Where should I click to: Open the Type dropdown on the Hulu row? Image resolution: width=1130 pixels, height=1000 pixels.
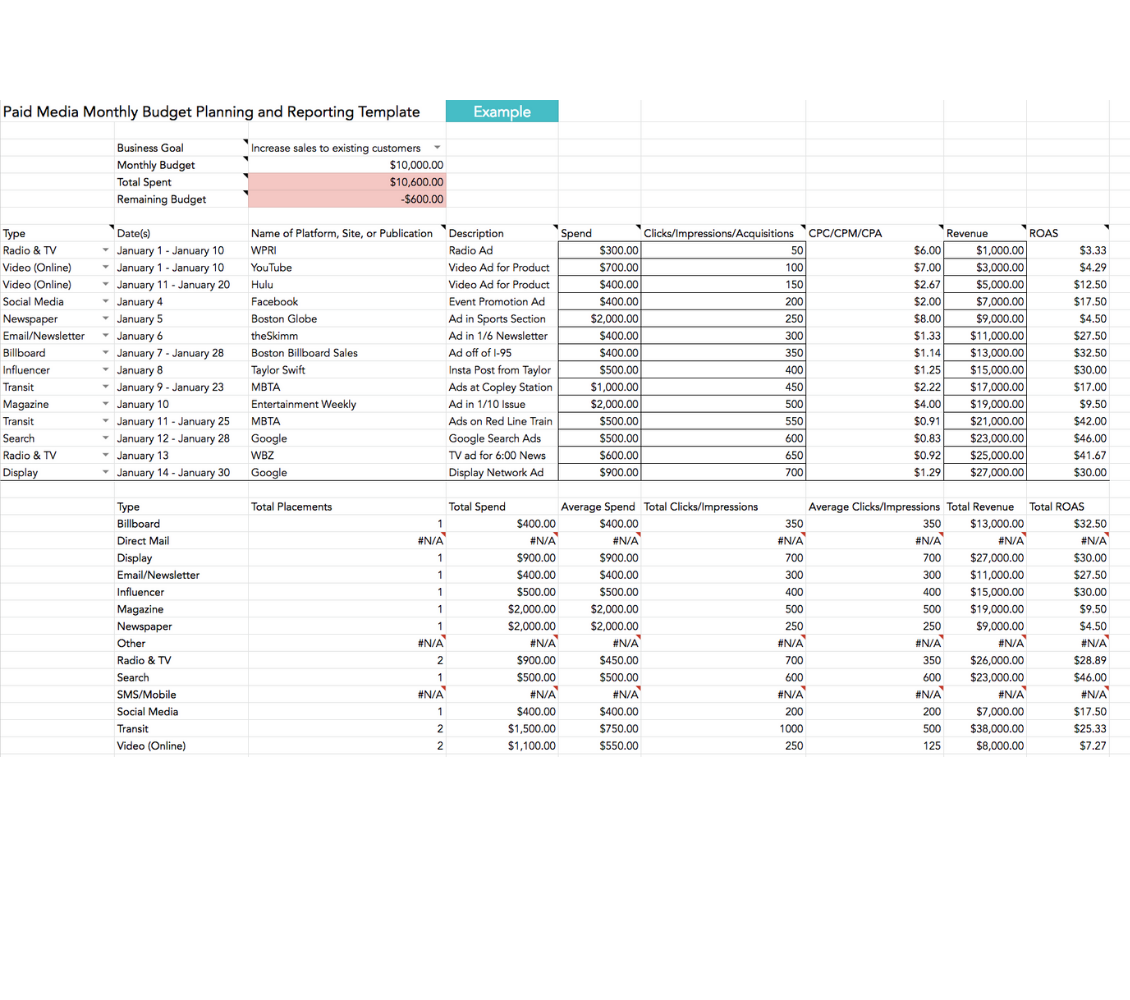(105, 284)
